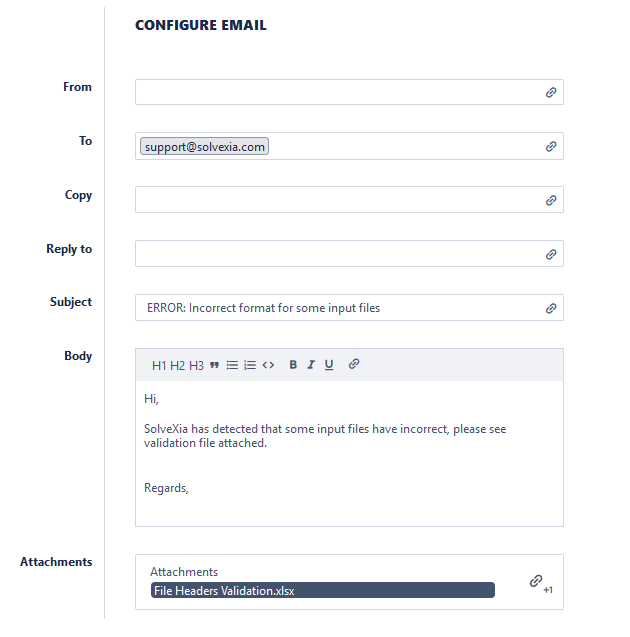Insert a blockquote in the body
This screenshot has height=637, width=630.
coord(214,365)
